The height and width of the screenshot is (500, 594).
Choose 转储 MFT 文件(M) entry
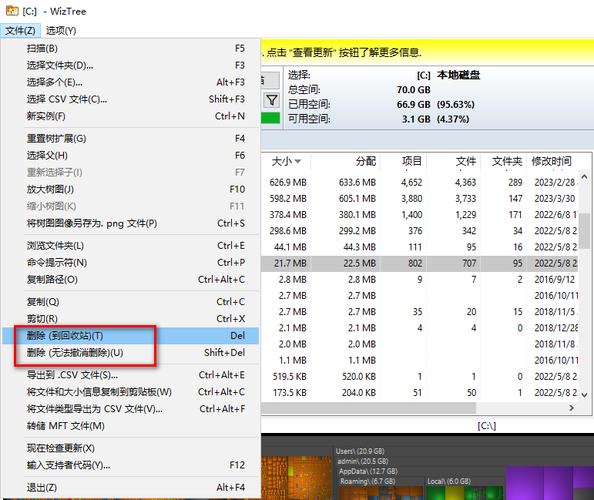pos(131,426)
